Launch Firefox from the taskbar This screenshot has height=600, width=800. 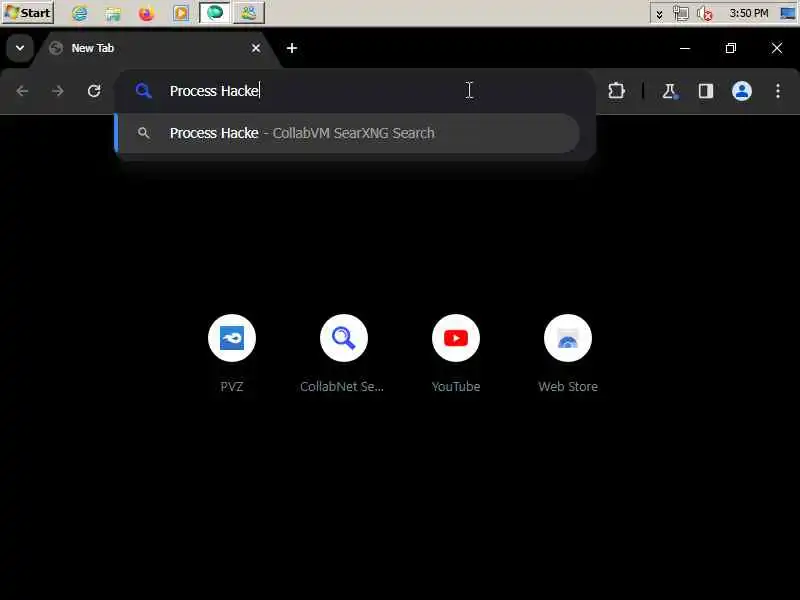tap(146, 13)
